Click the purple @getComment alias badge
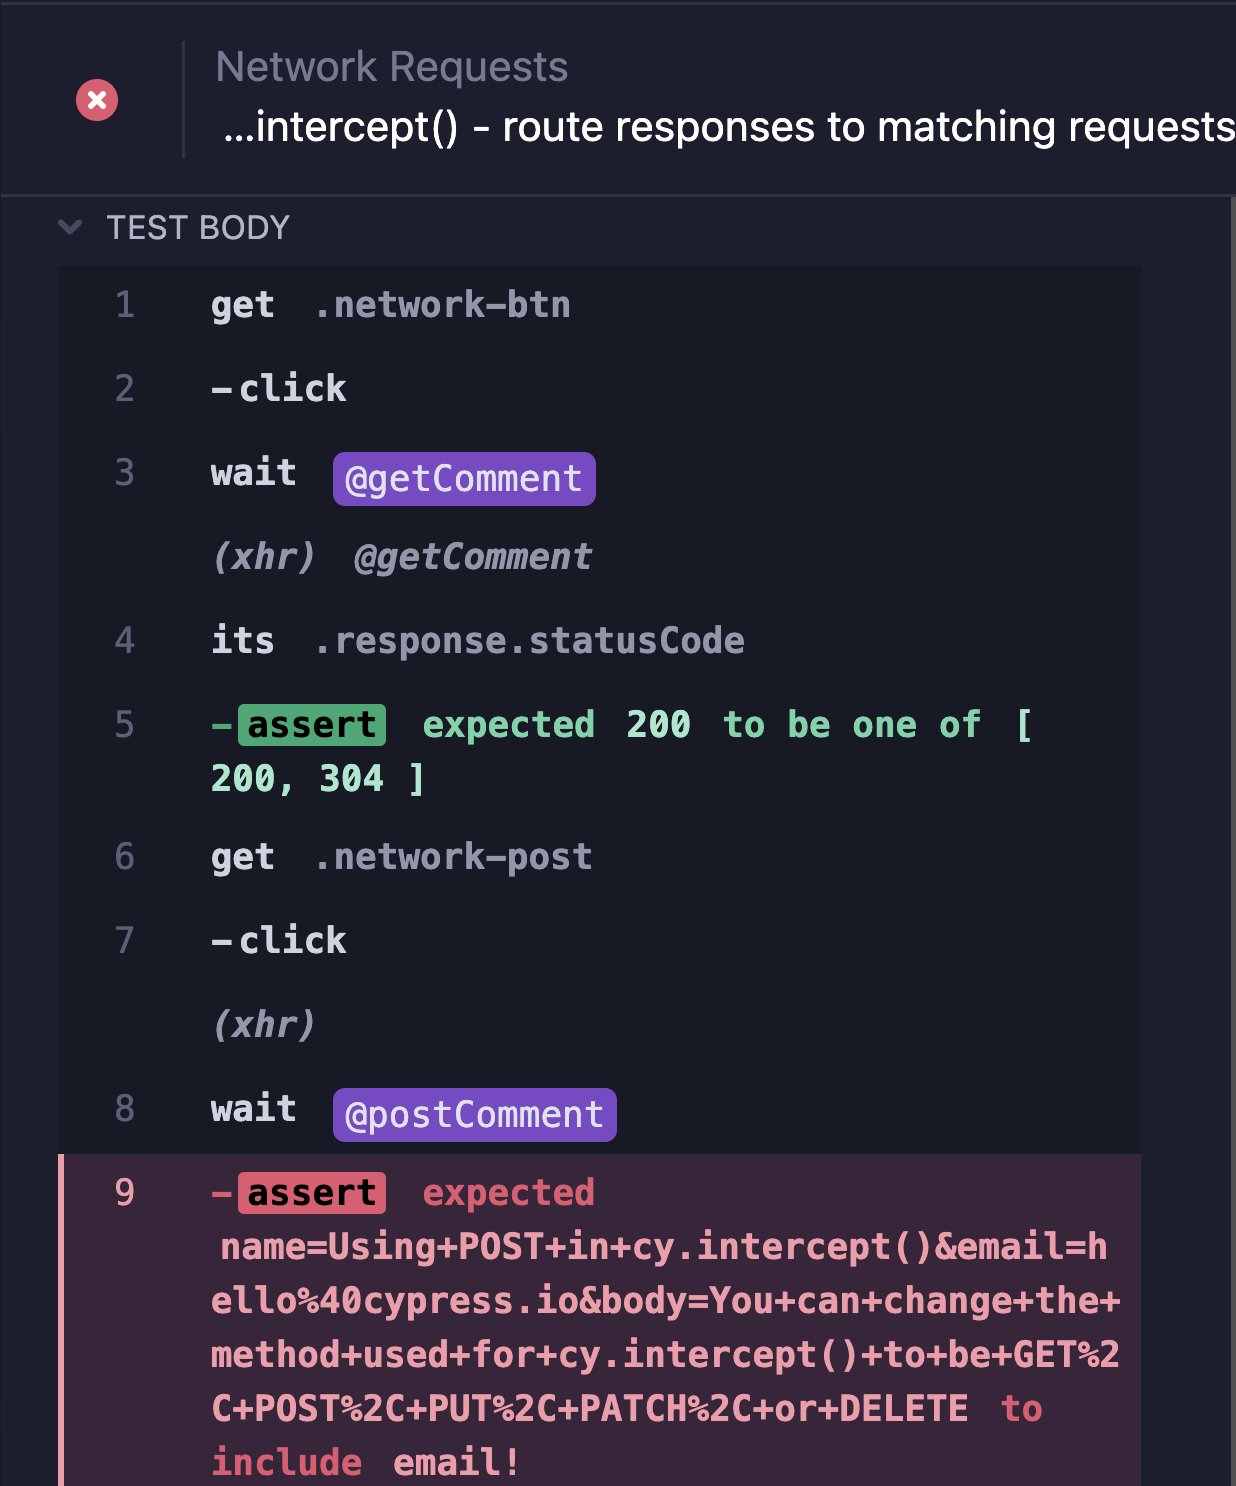 463,478
